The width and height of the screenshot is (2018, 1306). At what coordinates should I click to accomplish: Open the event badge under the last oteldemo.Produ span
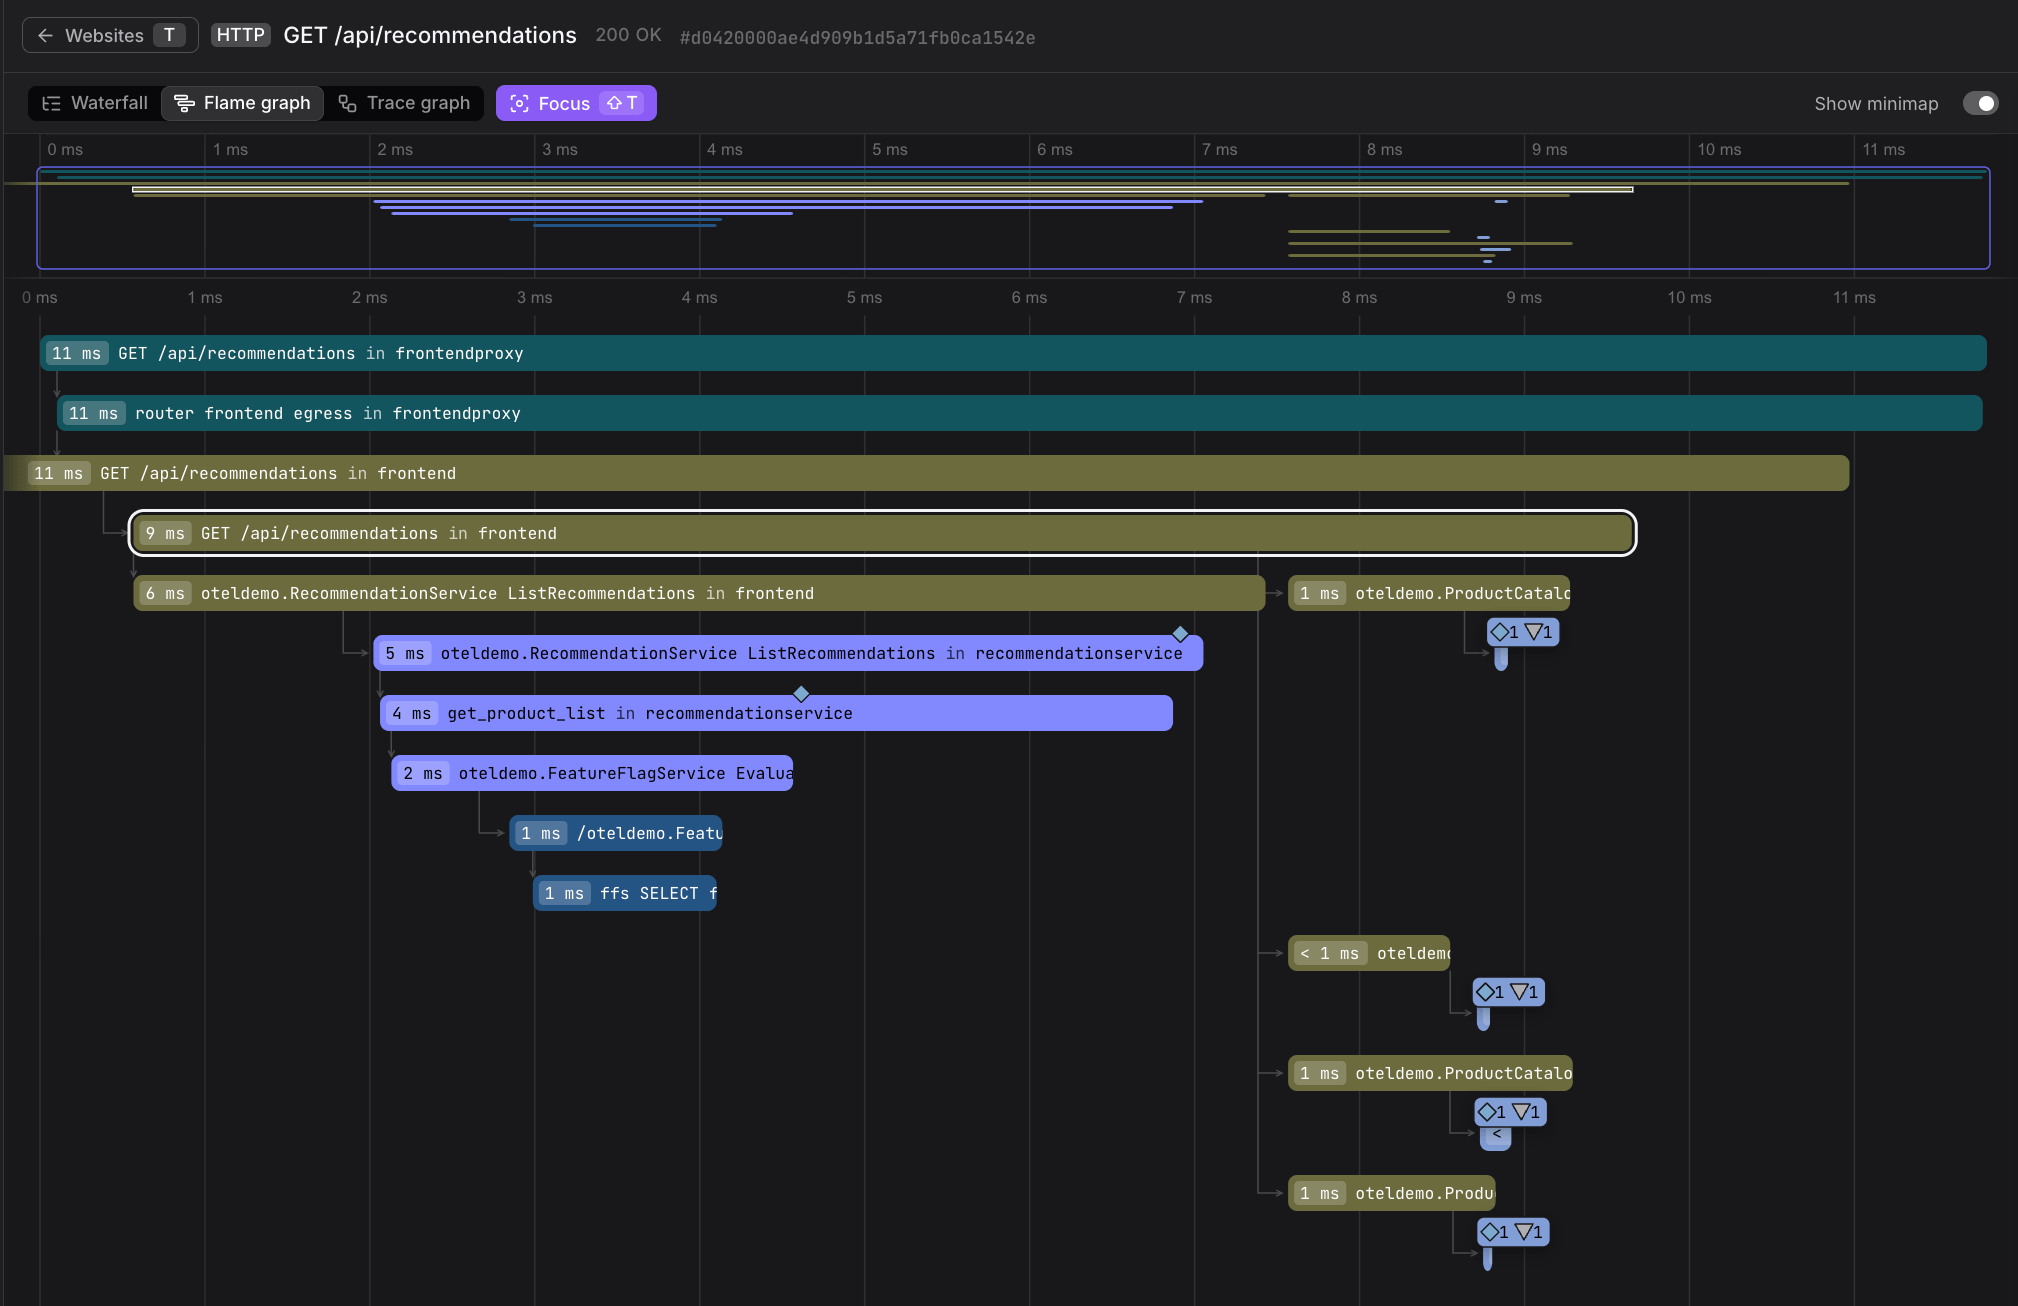1513,1232
